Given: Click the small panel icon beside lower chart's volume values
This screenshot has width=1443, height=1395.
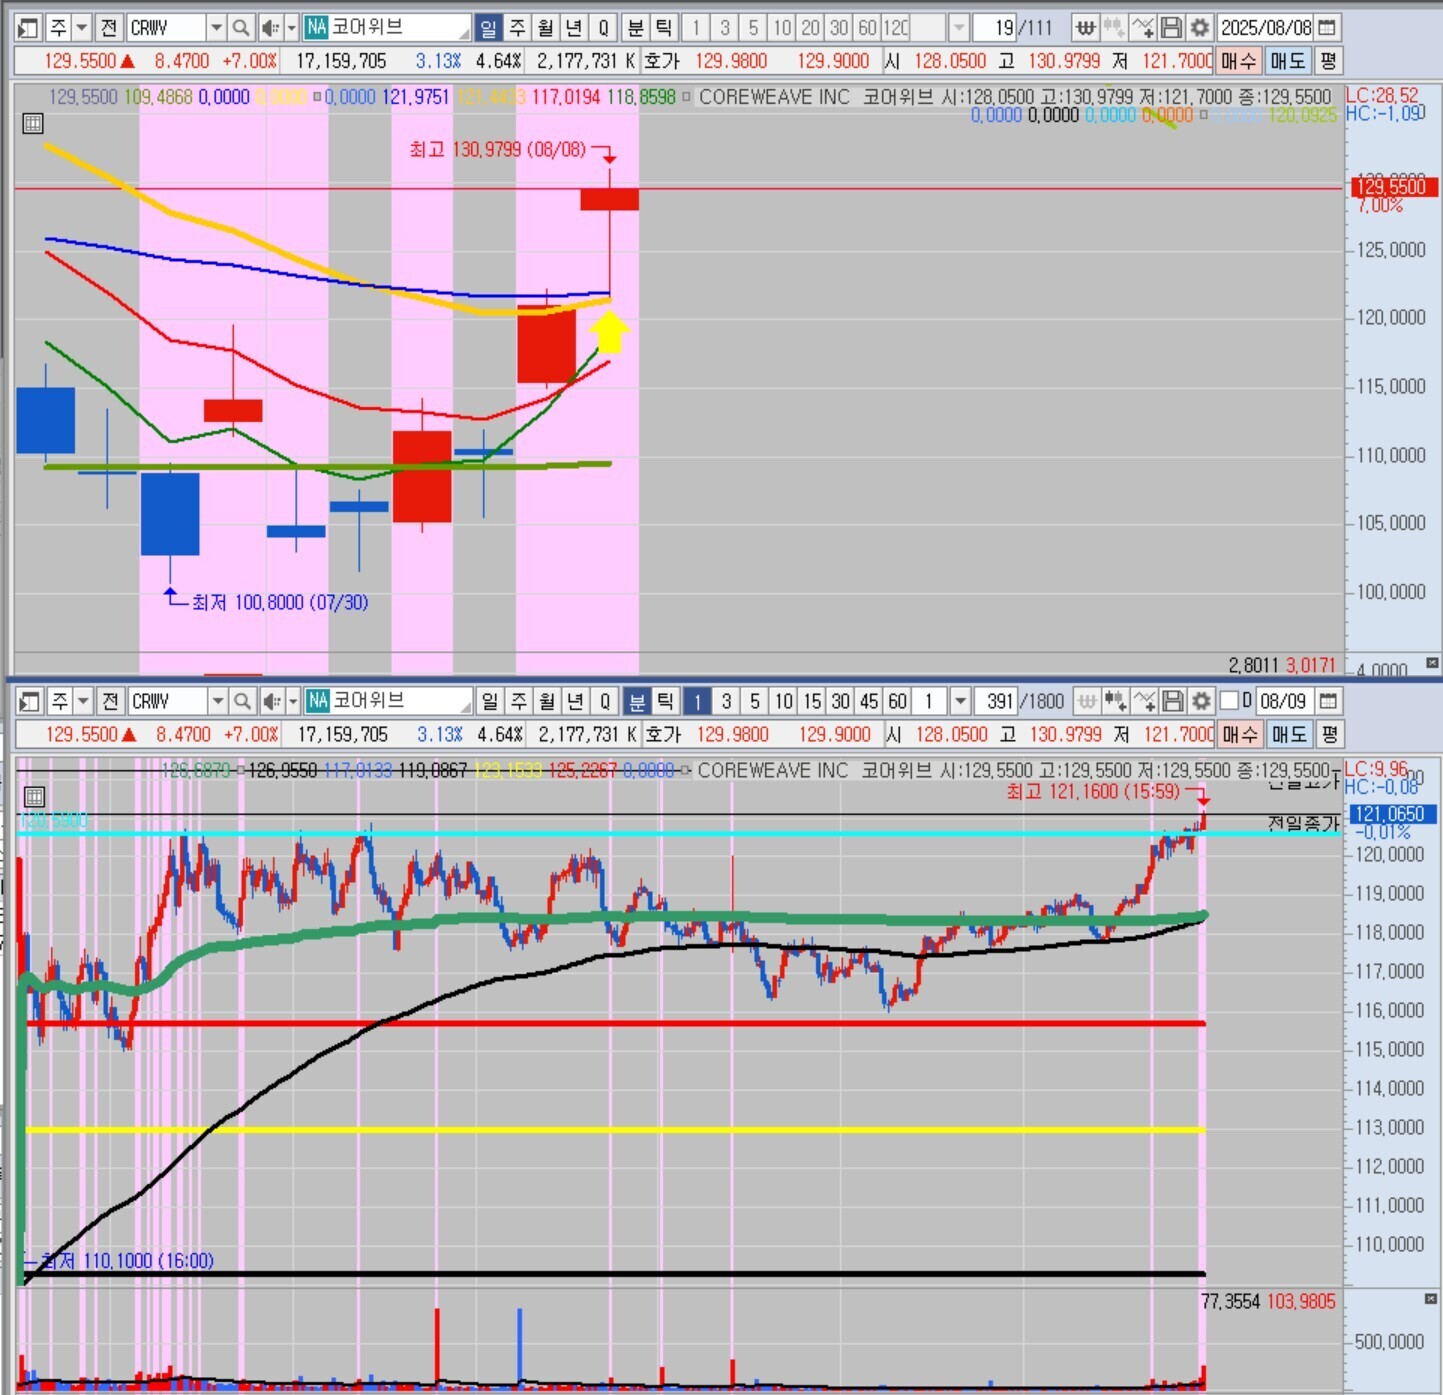Looking at the screenshot, I should click(1431, 1299).
